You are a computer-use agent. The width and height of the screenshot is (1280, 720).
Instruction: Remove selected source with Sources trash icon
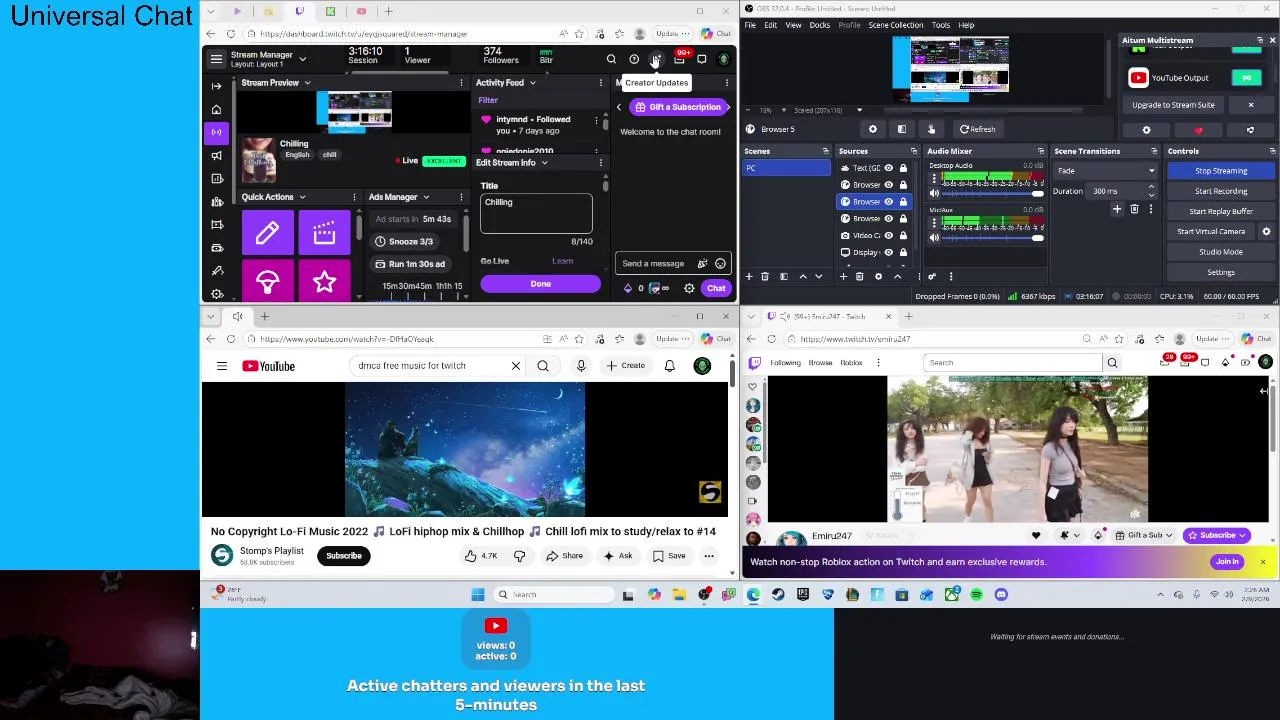coord(861,276)
